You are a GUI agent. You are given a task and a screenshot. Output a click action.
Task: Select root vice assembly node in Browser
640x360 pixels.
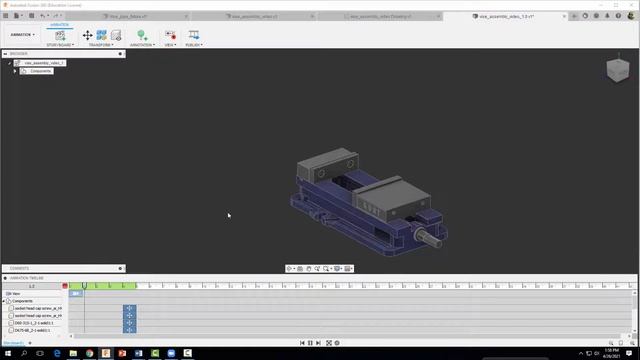pyautogui.click(x=40, y=63)
